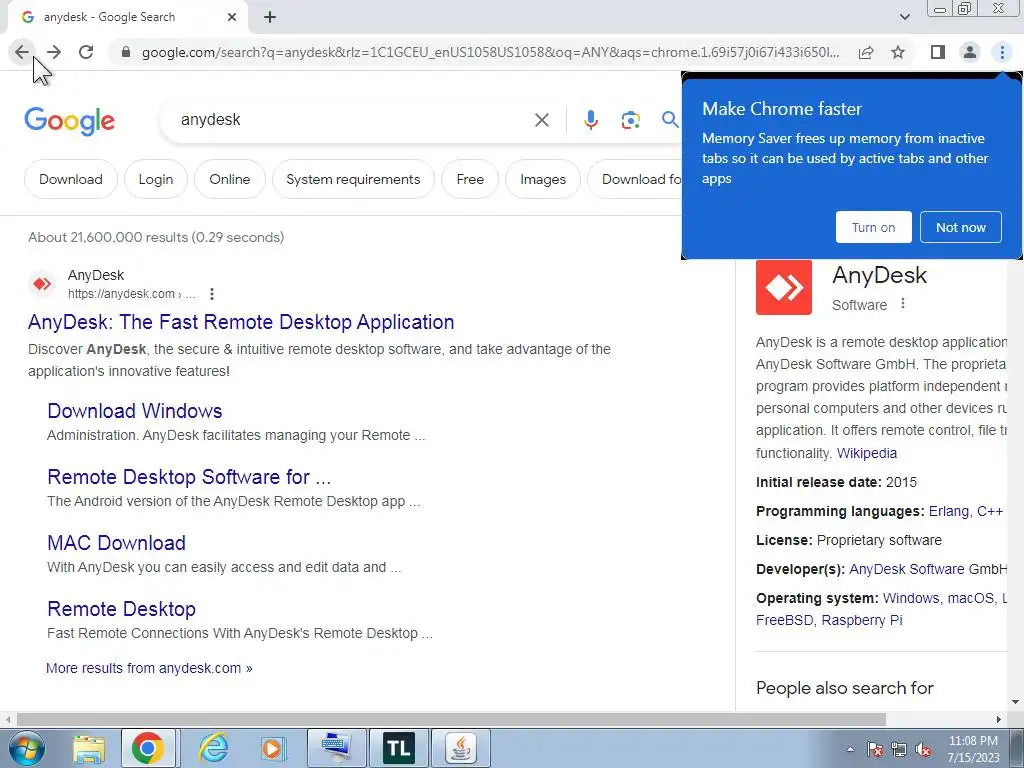This screenshot has width=1024, height=768.
Task: Click the https://anydesk.com result URL
Action: (x=131, y=294)
